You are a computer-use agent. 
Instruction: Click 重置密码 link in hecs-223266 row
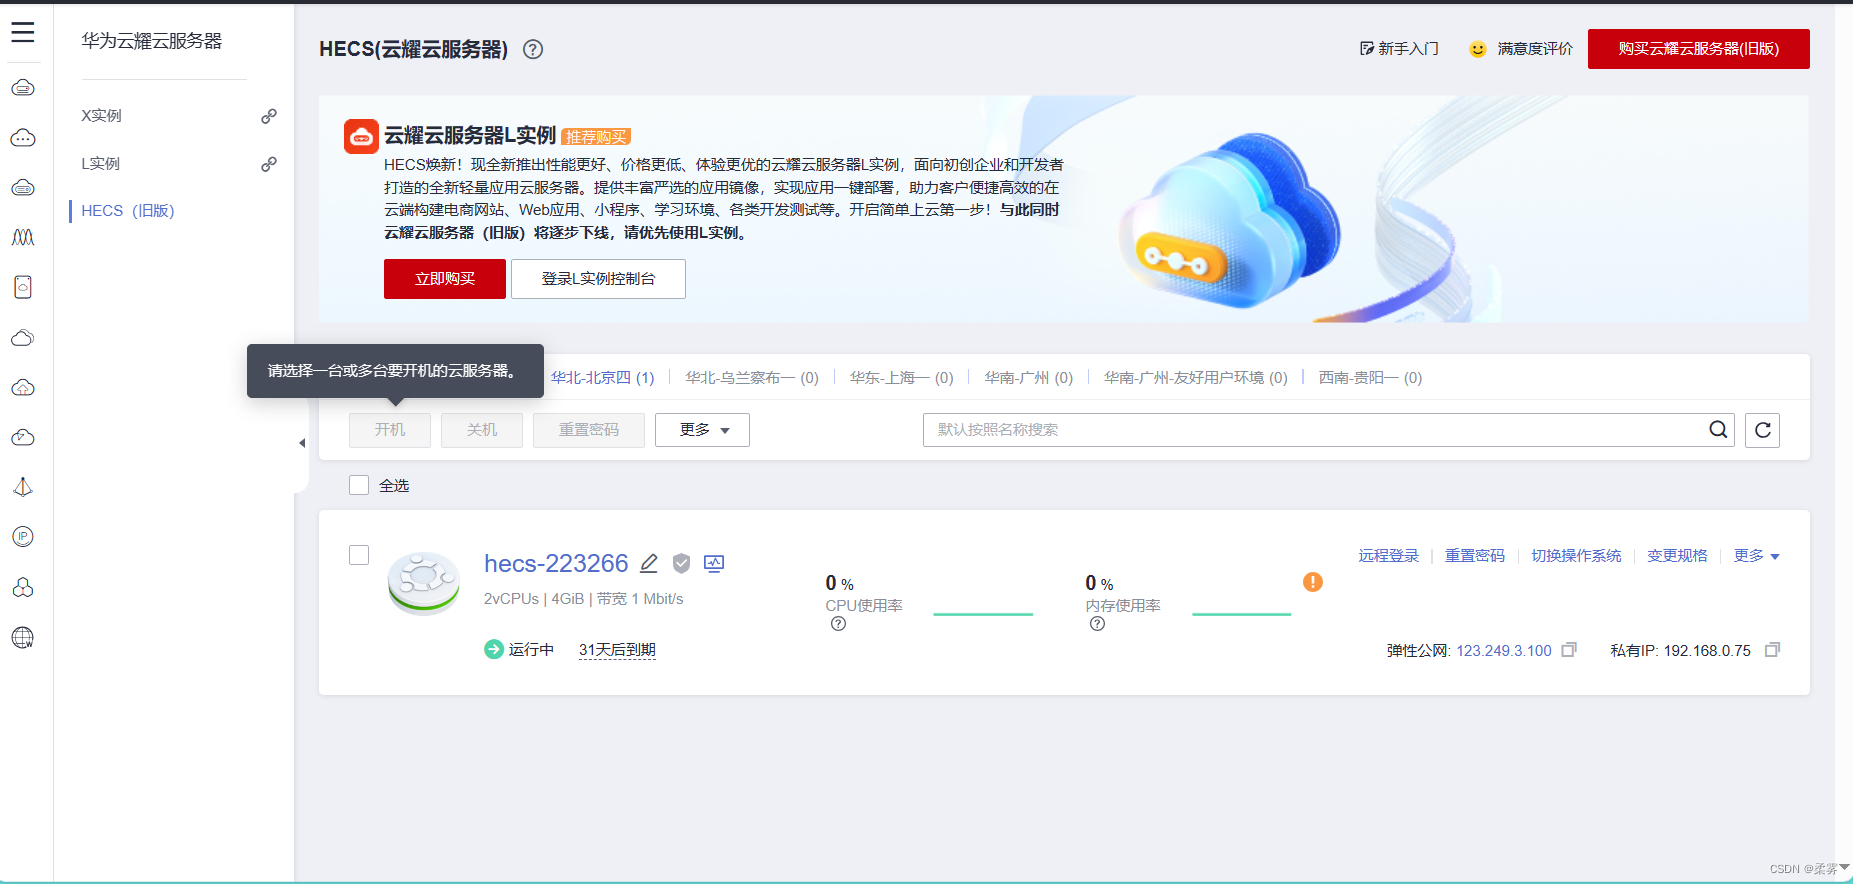(x=1475, y=556)
